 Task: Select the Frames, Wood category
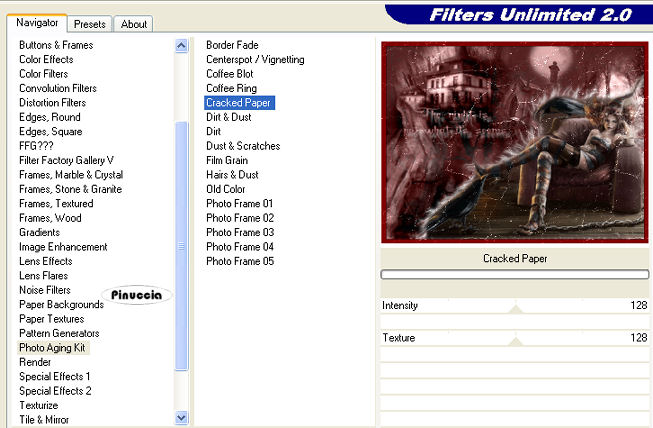click(50, 218)
